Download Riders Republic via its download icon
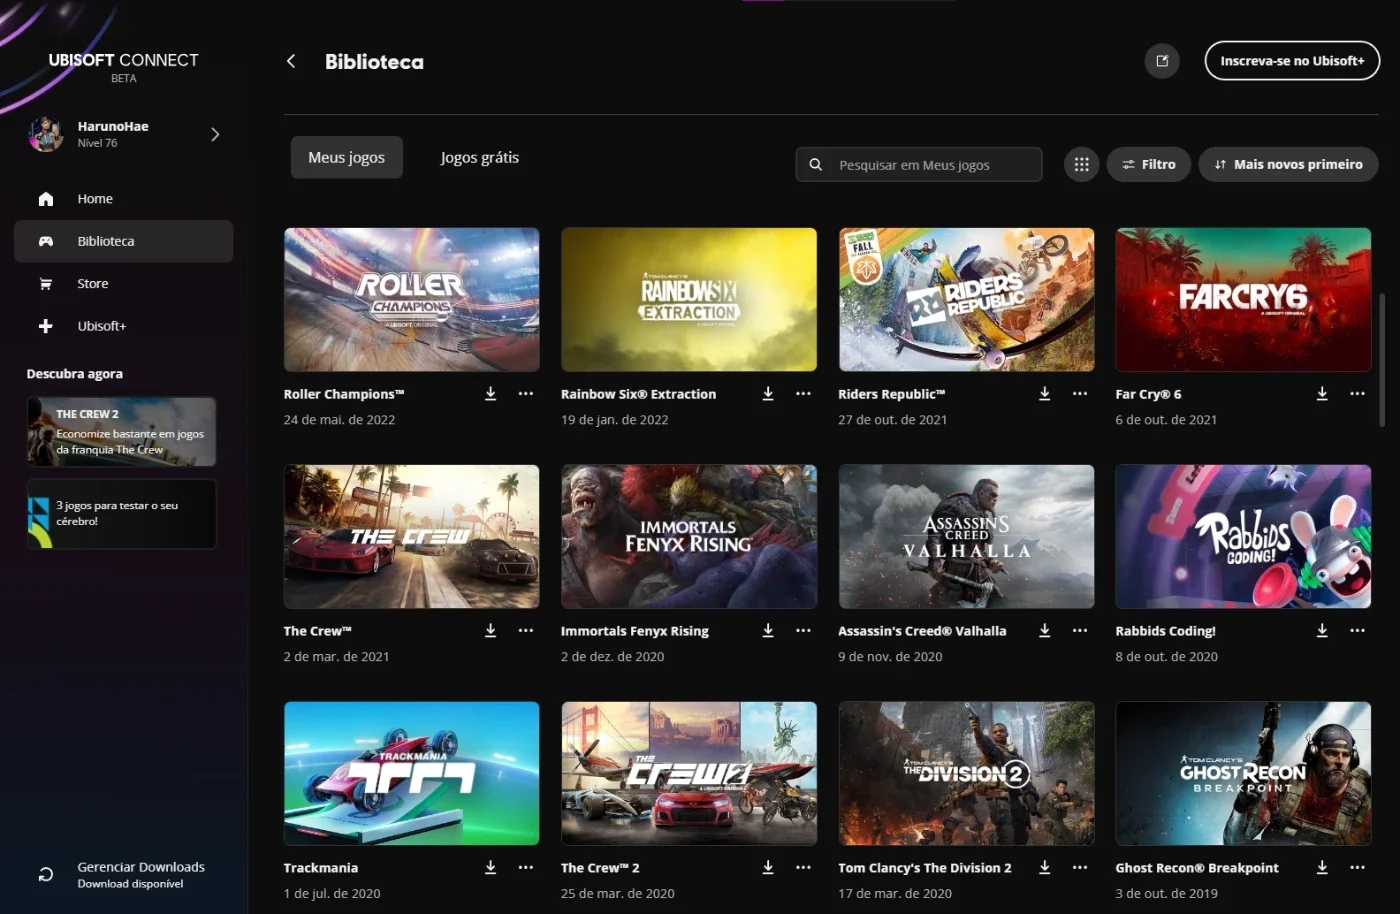Image resolution: width=1400 pixels, height=914 pixels. (x=1045, y=394)
